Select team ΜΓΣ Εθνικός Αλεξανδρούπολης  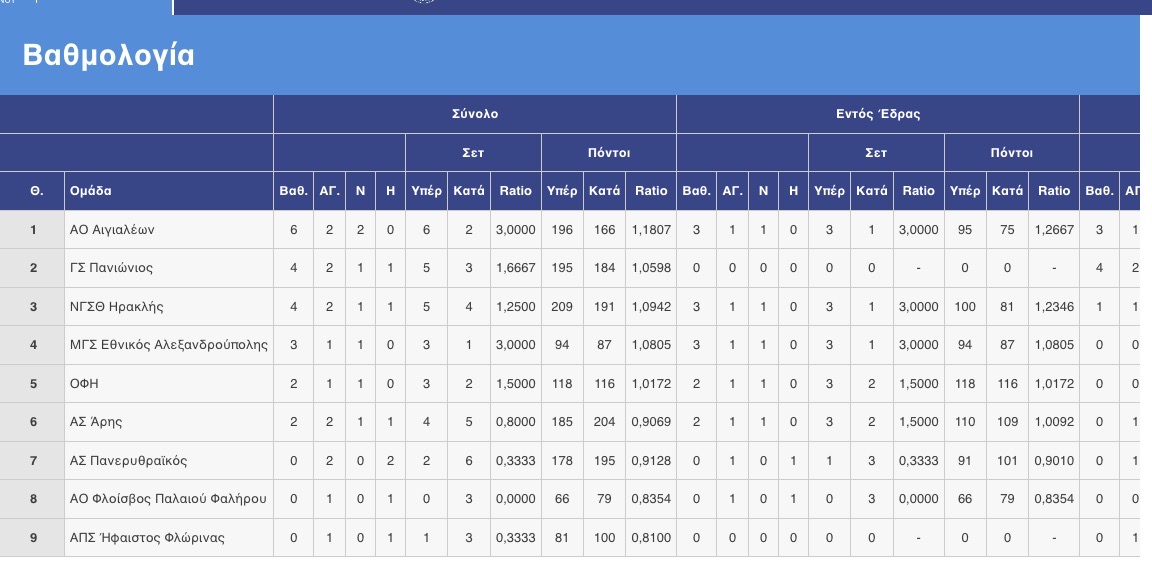tap(169, 345)
